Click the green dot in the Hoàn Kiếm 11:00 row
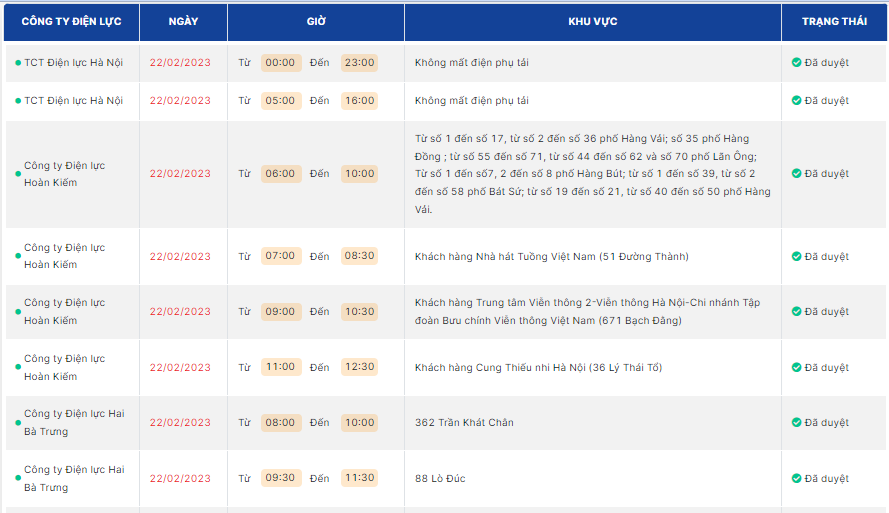This screenshot has height=513, width=889. coord(18,367)
